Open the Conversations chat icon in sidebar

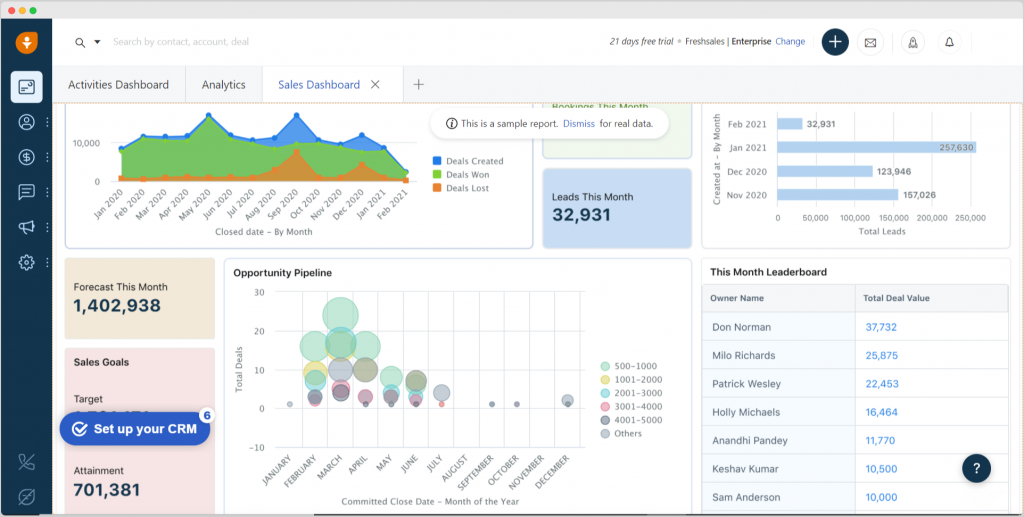click(x=26, y=192)
